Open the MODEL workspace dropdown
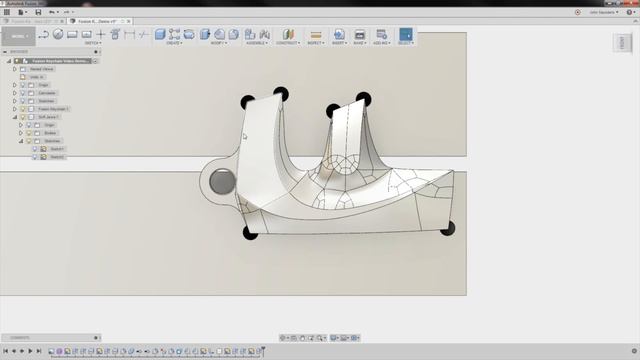The image size is (640, 360). pos(18,36)
